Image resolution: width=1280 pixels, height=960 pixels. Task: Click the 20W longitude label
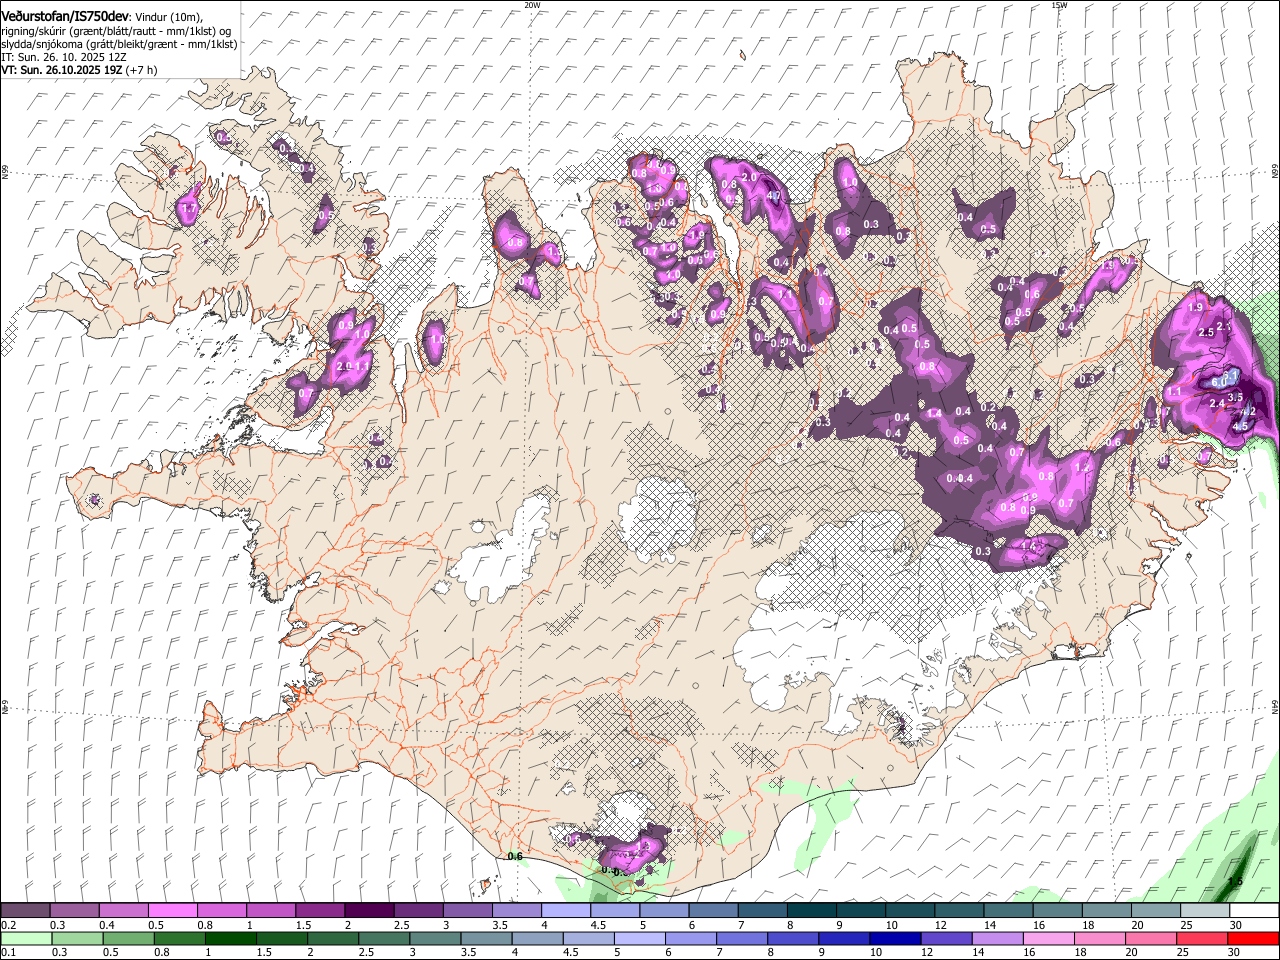coord(532,5)
